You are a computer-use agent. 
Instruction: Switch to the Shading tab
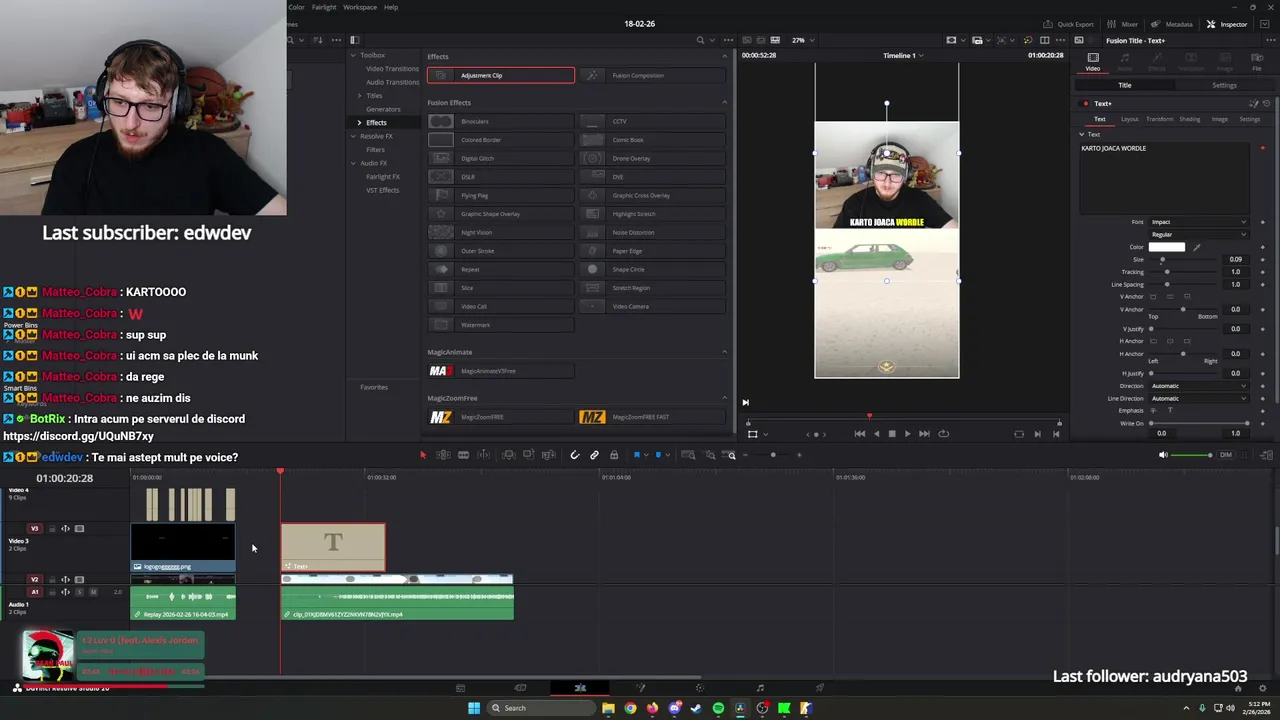pyautogui.click(x=1189, y=119)
